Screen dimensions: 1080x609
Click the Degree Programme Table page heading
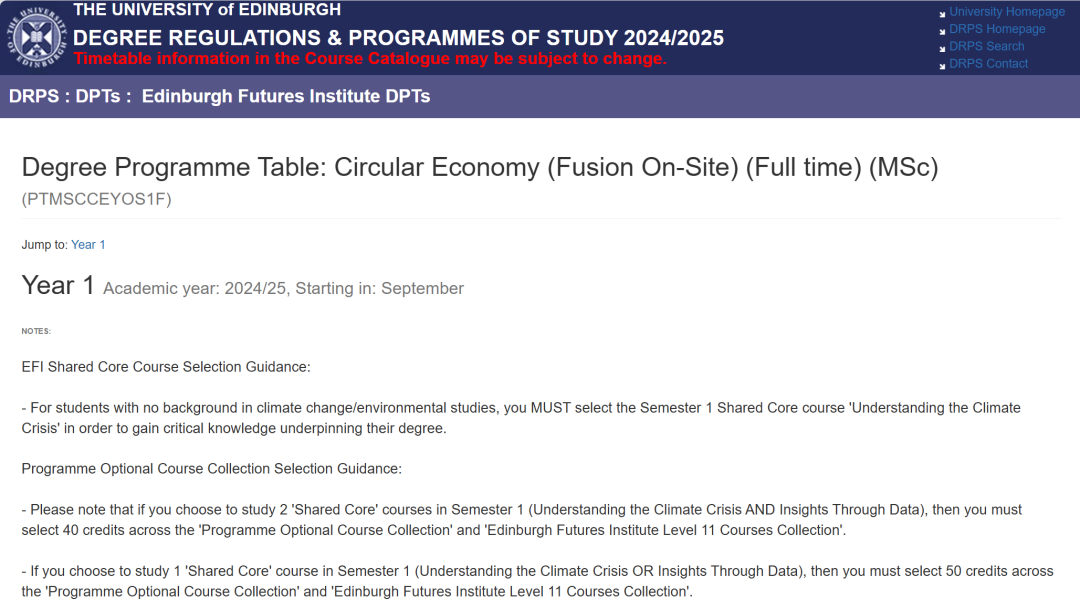[x=479, y=168]
